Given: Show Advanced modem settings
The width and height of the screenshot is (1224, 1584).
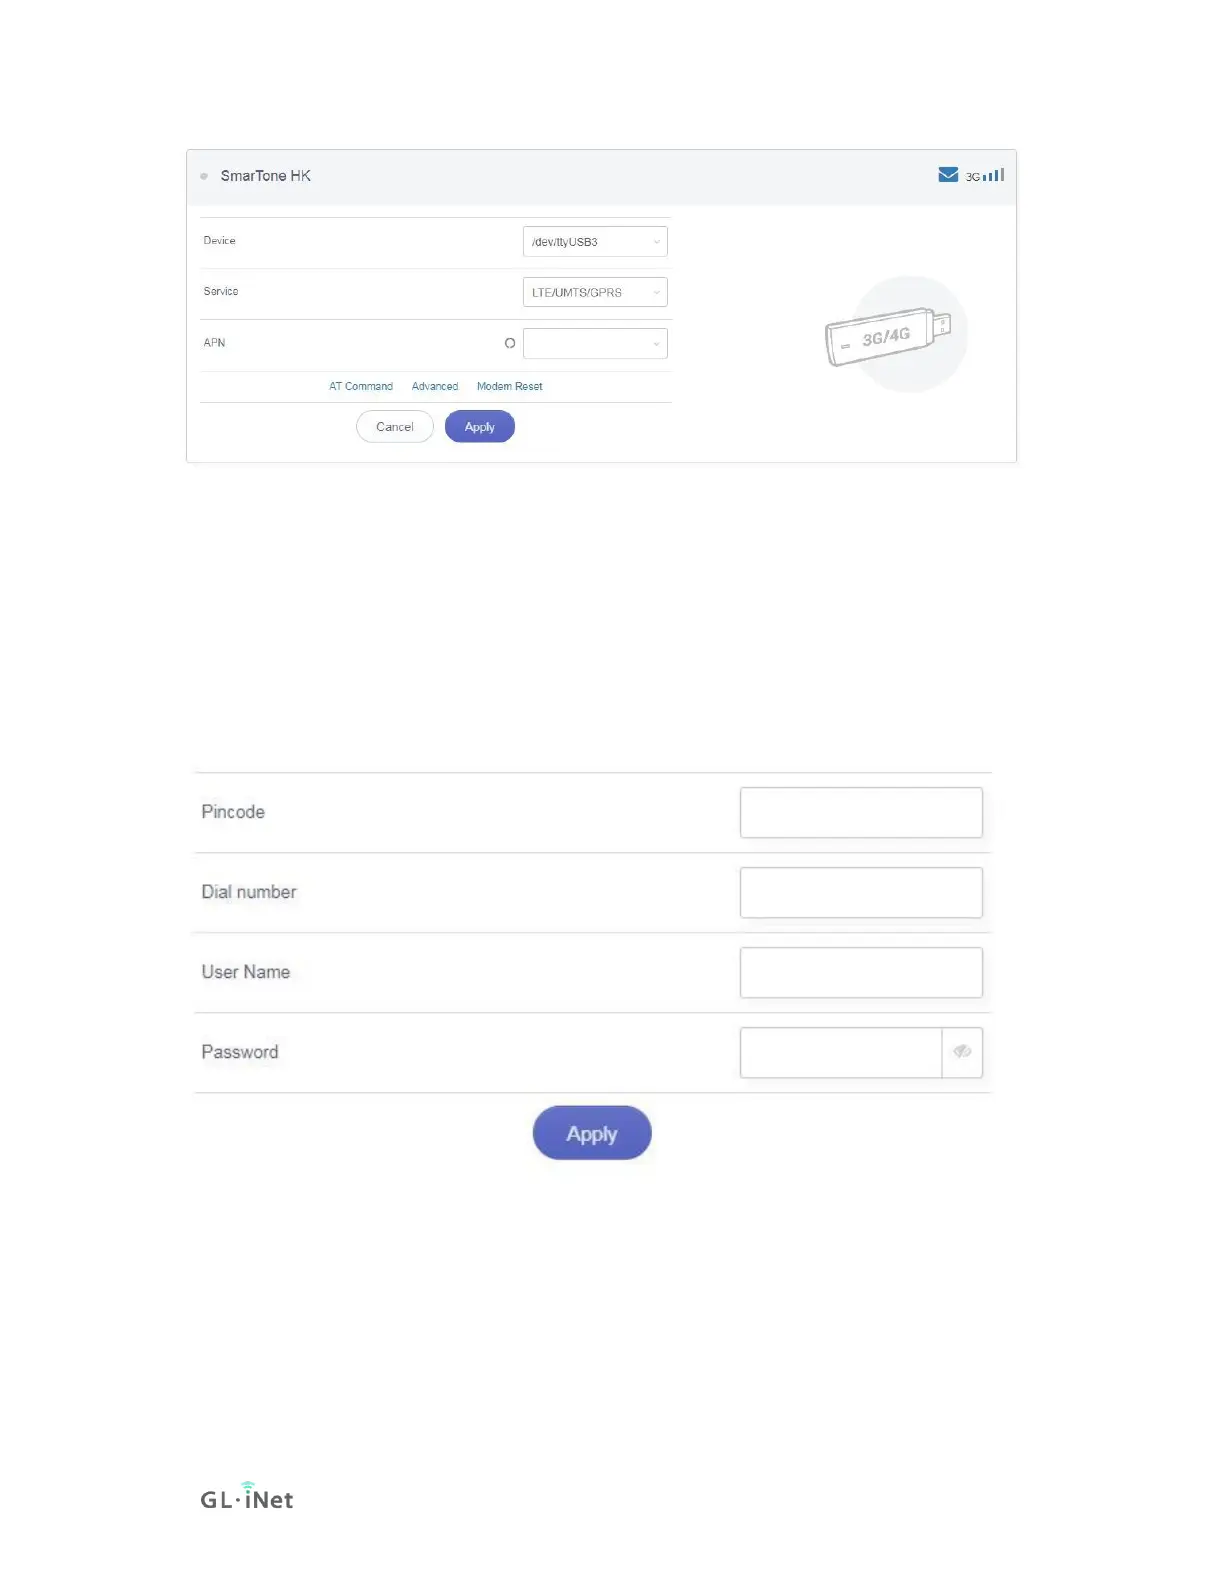Looking at the screenshot, I should (x=435, y=386).
